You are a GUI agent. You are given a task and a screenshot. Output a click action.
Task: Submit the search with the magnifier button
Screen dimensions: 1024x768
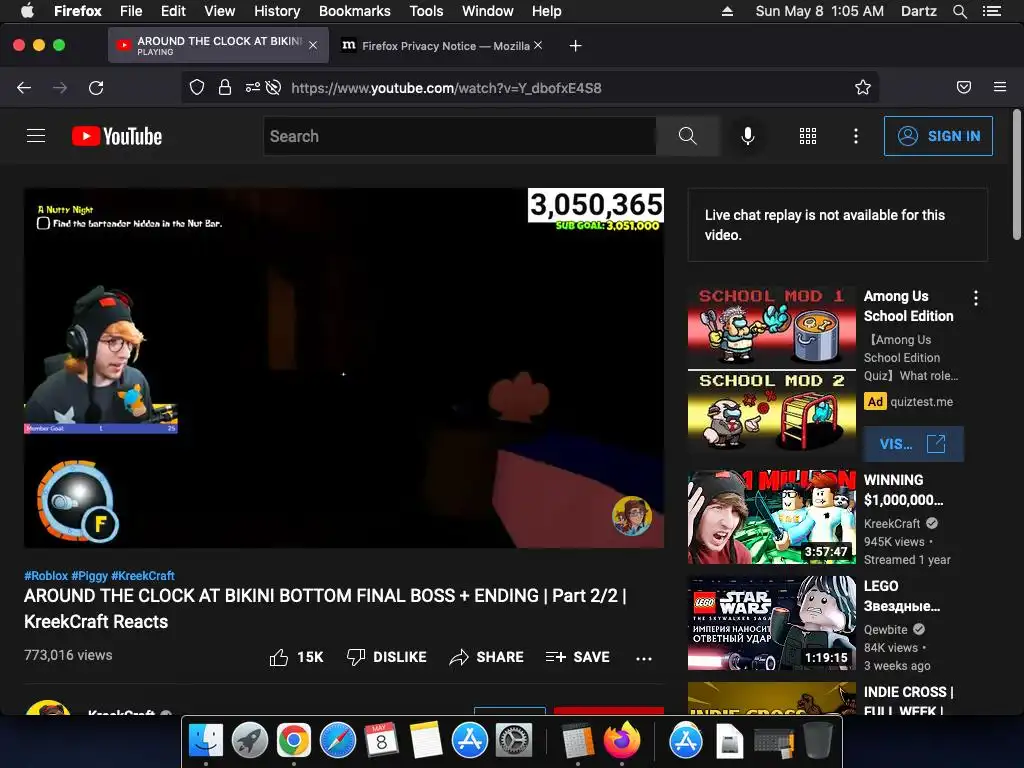pos(688,136)
